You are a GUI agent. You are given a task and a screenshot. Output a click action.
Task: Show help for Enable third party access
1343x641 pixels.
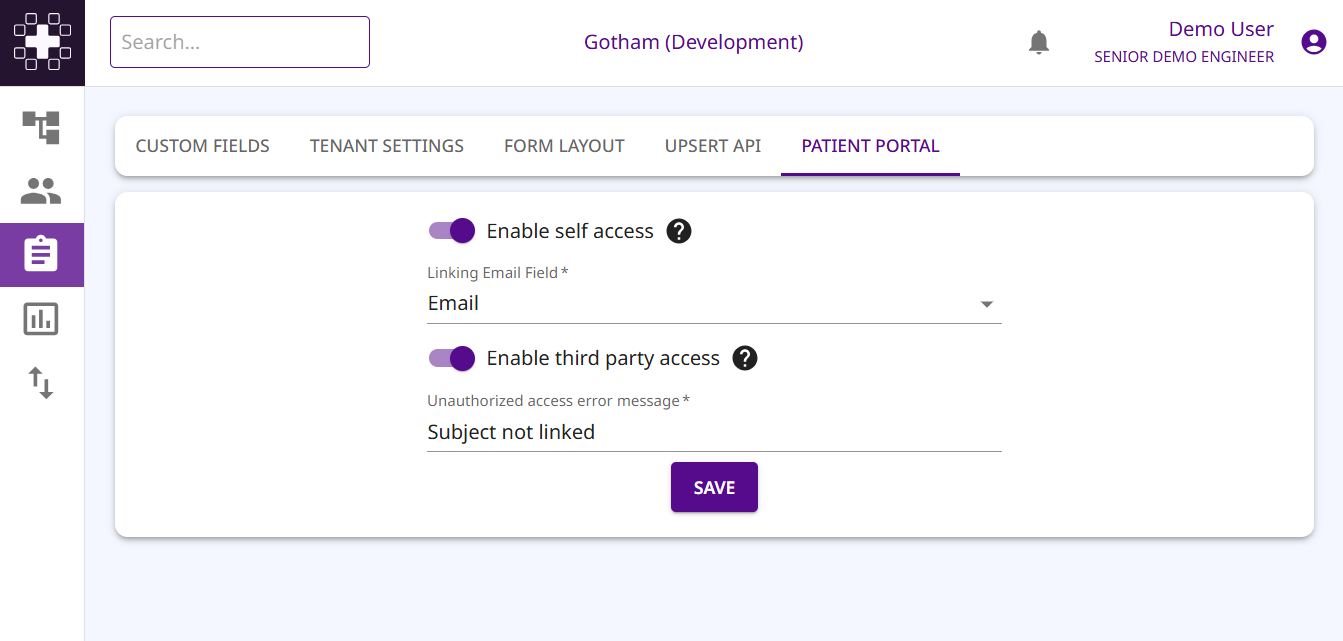pyautogui.click(x=745, y=358)
